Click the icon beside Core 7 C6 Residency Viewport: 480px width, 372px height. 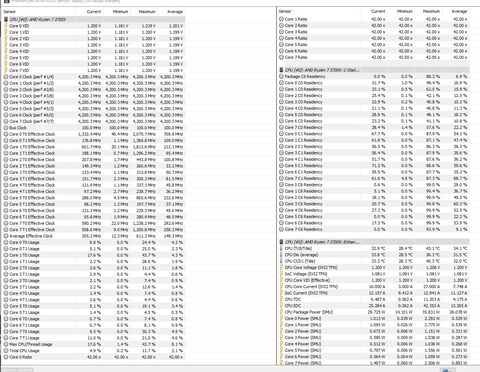click(281, 229)
